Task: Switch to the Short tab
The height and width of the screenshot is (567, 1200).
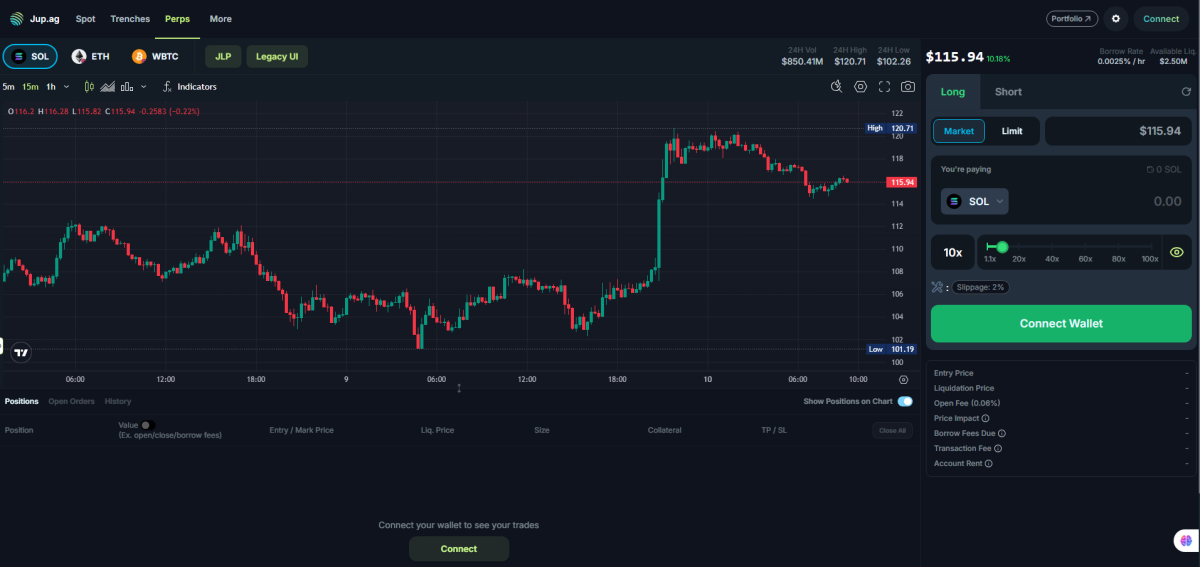Action: pos(1008,92)
